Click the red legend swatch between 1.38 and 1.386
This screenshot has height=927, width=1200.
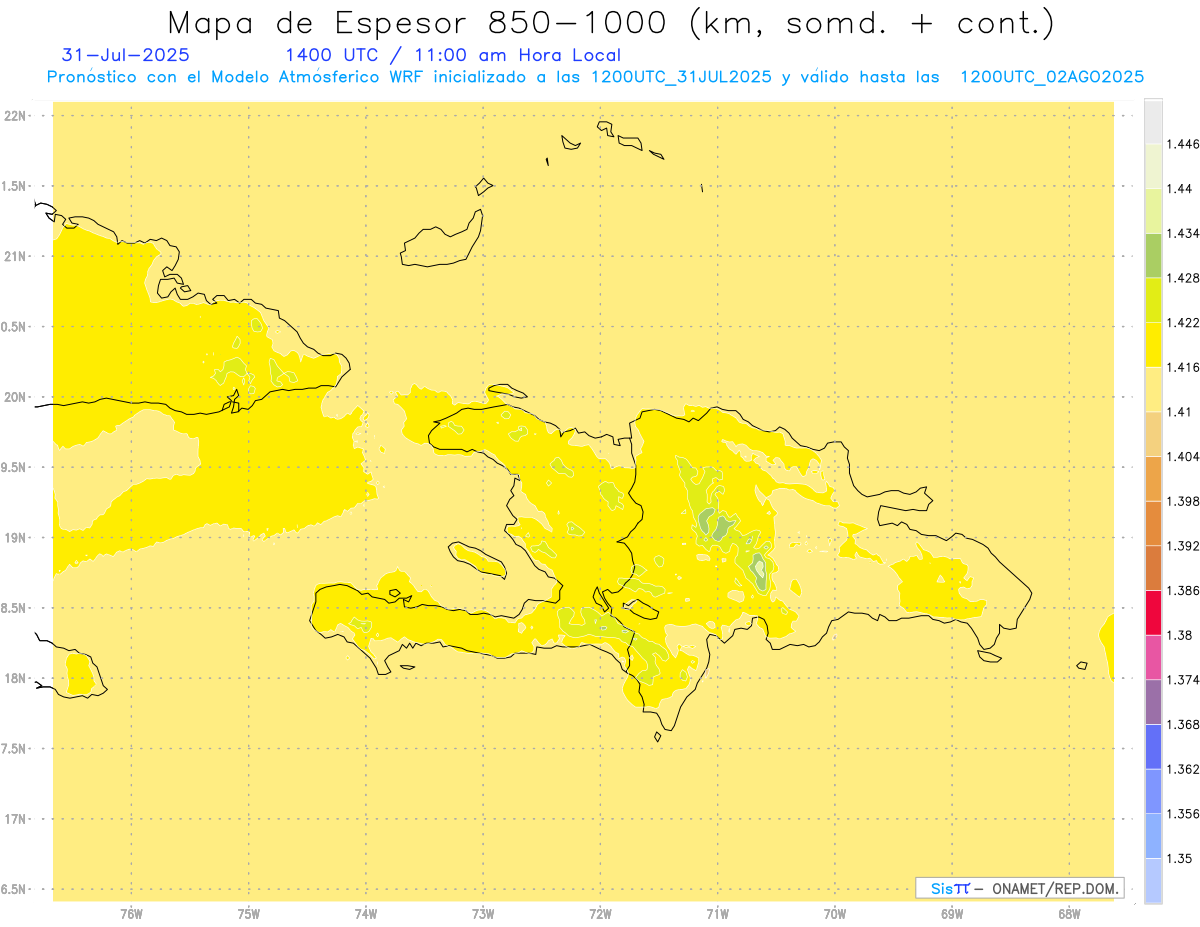(1153, 612)
